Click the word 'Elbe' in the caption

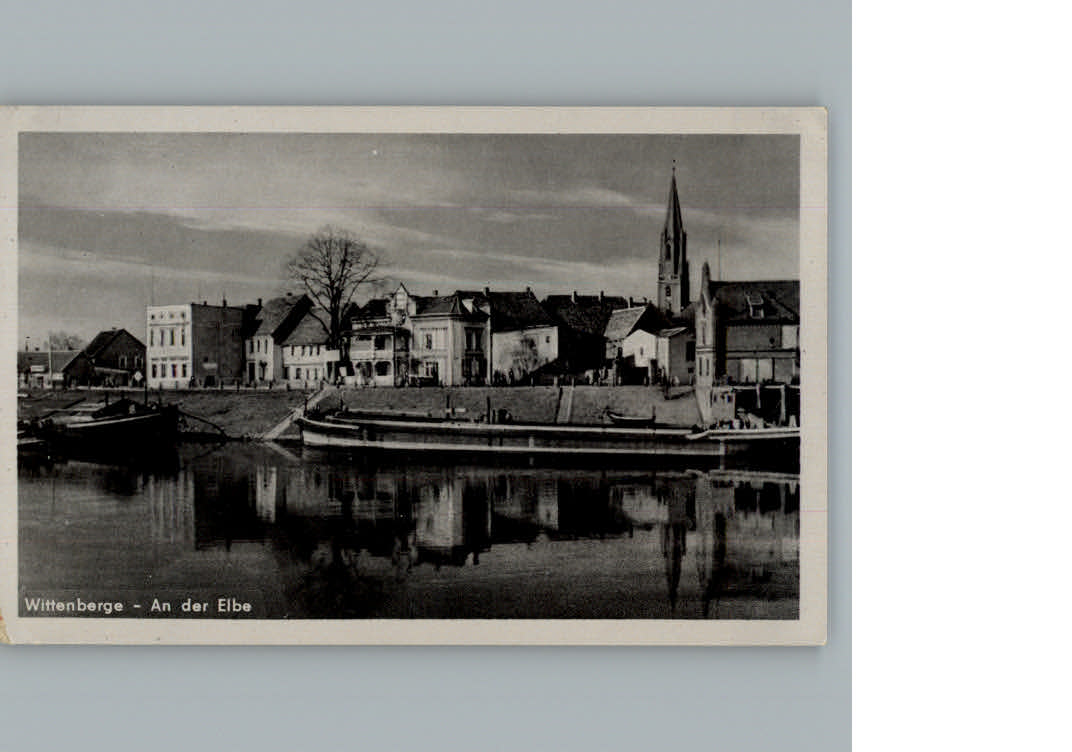tap(234, 605)
